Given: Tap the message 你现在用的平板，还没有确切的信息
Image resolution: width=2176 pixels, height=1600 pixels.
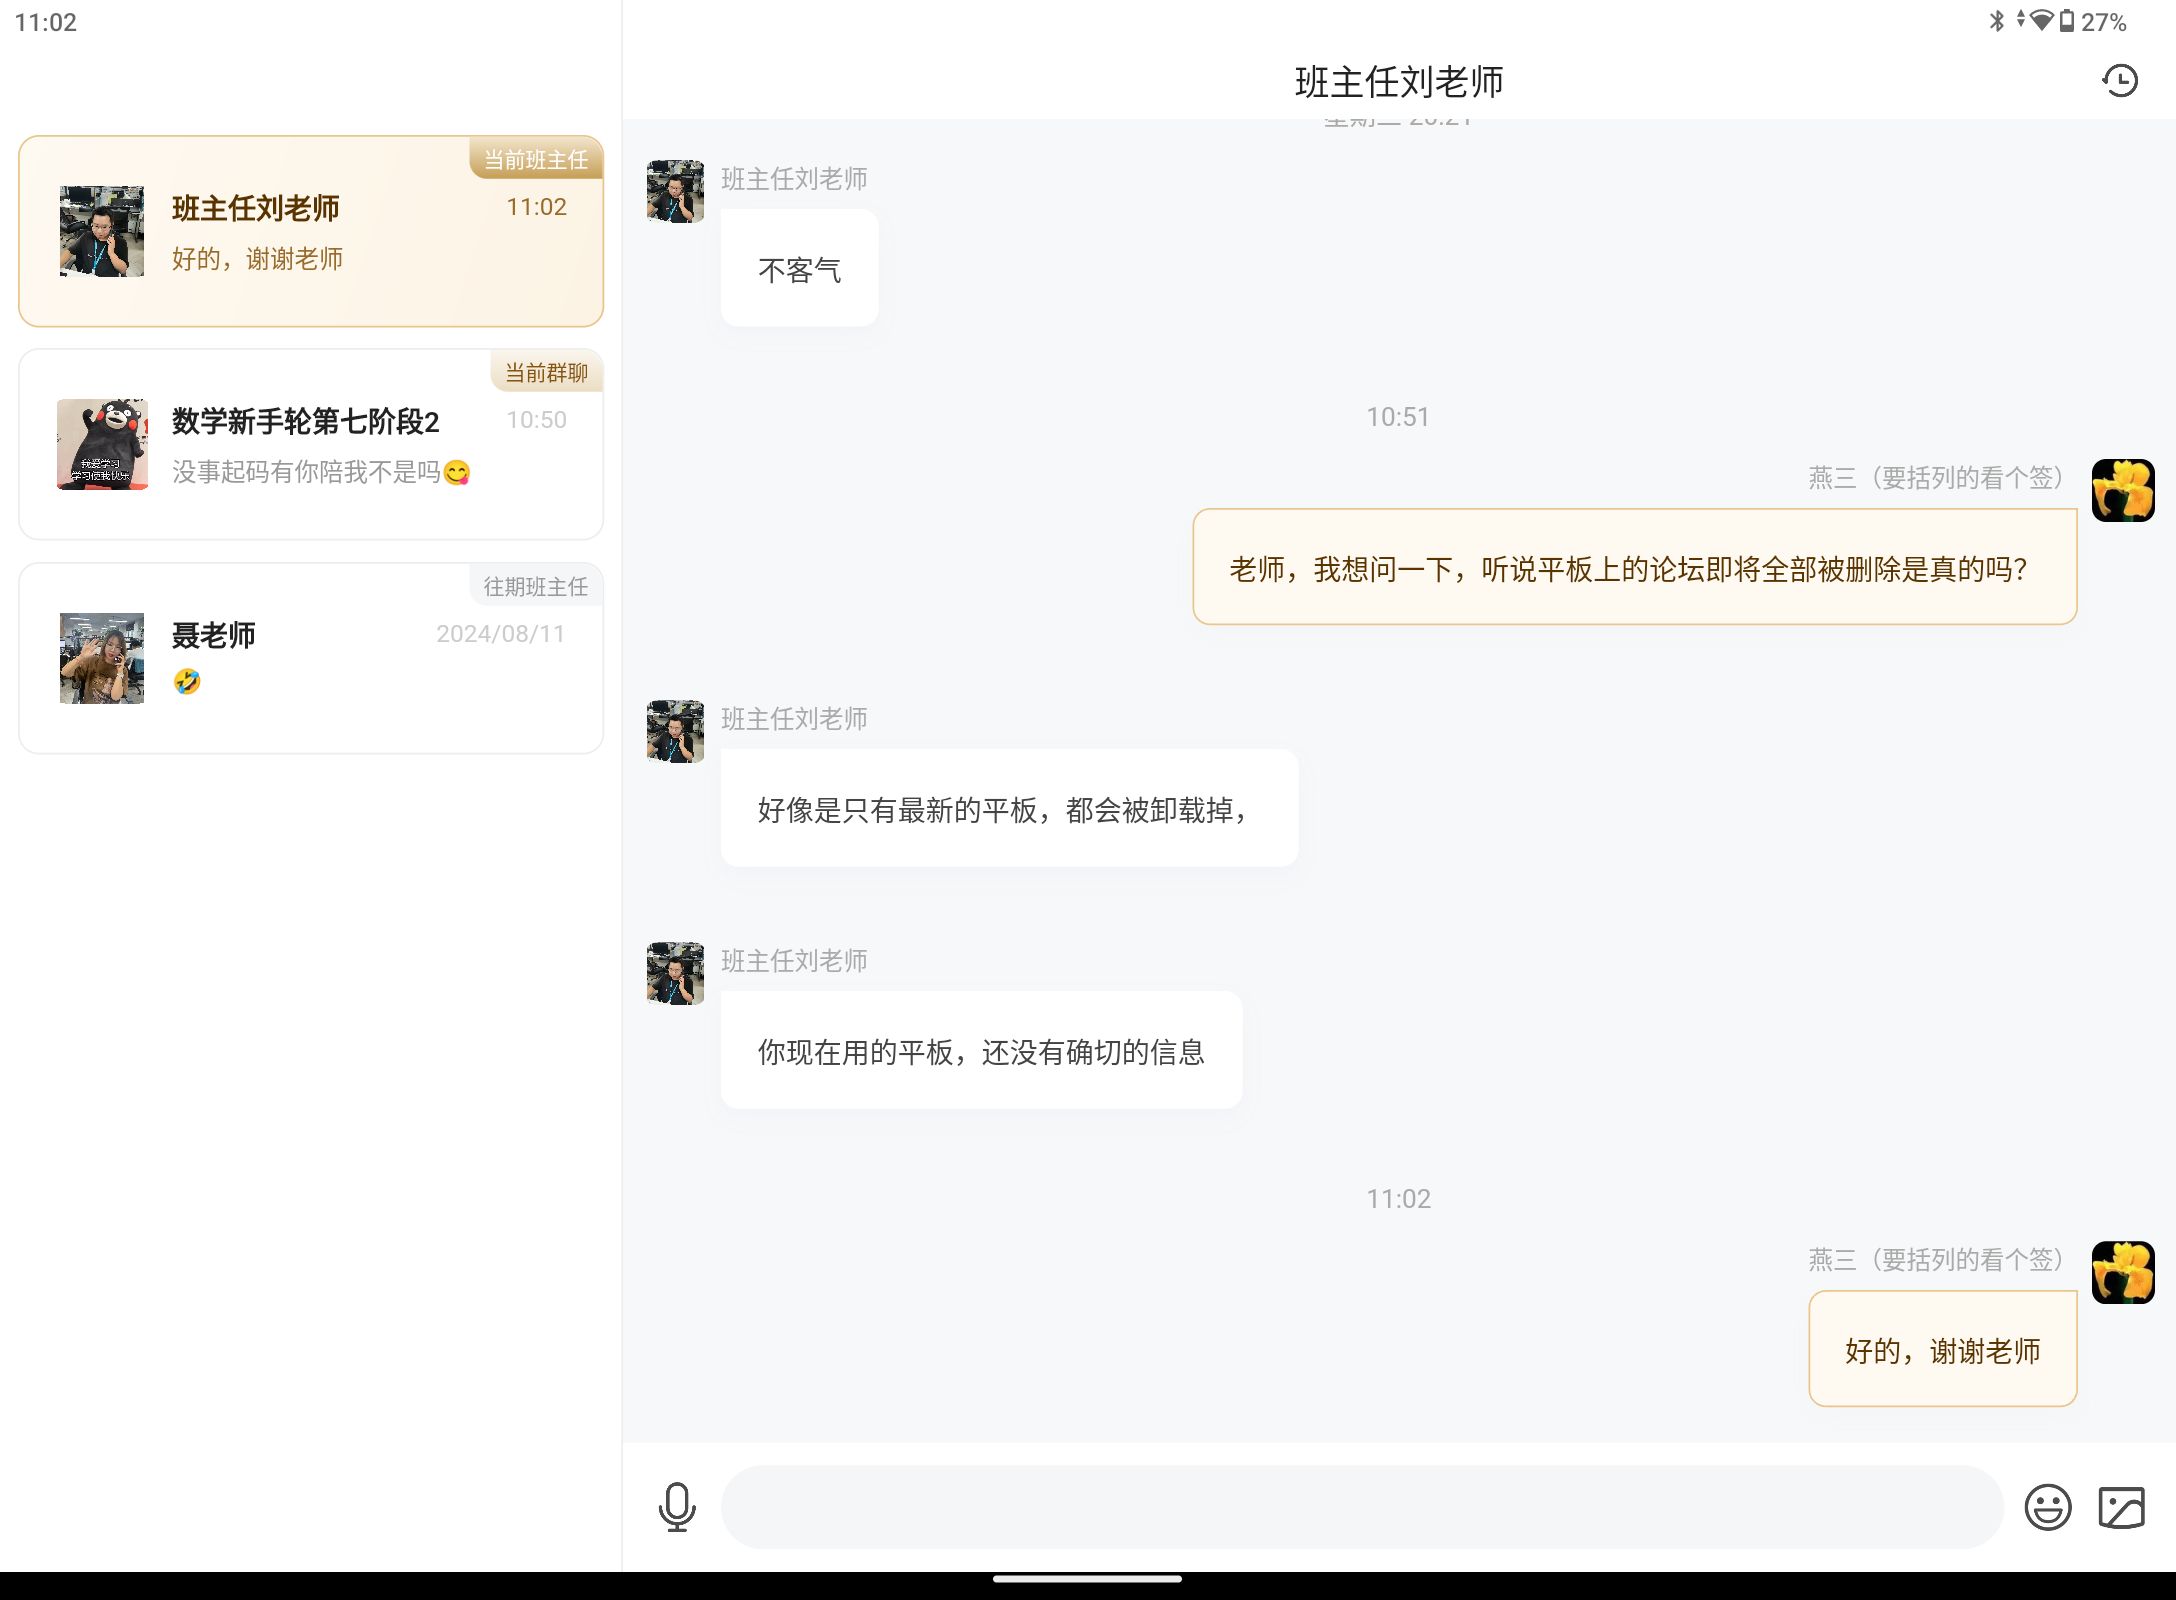Looking at the screenshot, I should click(980, 1051).
